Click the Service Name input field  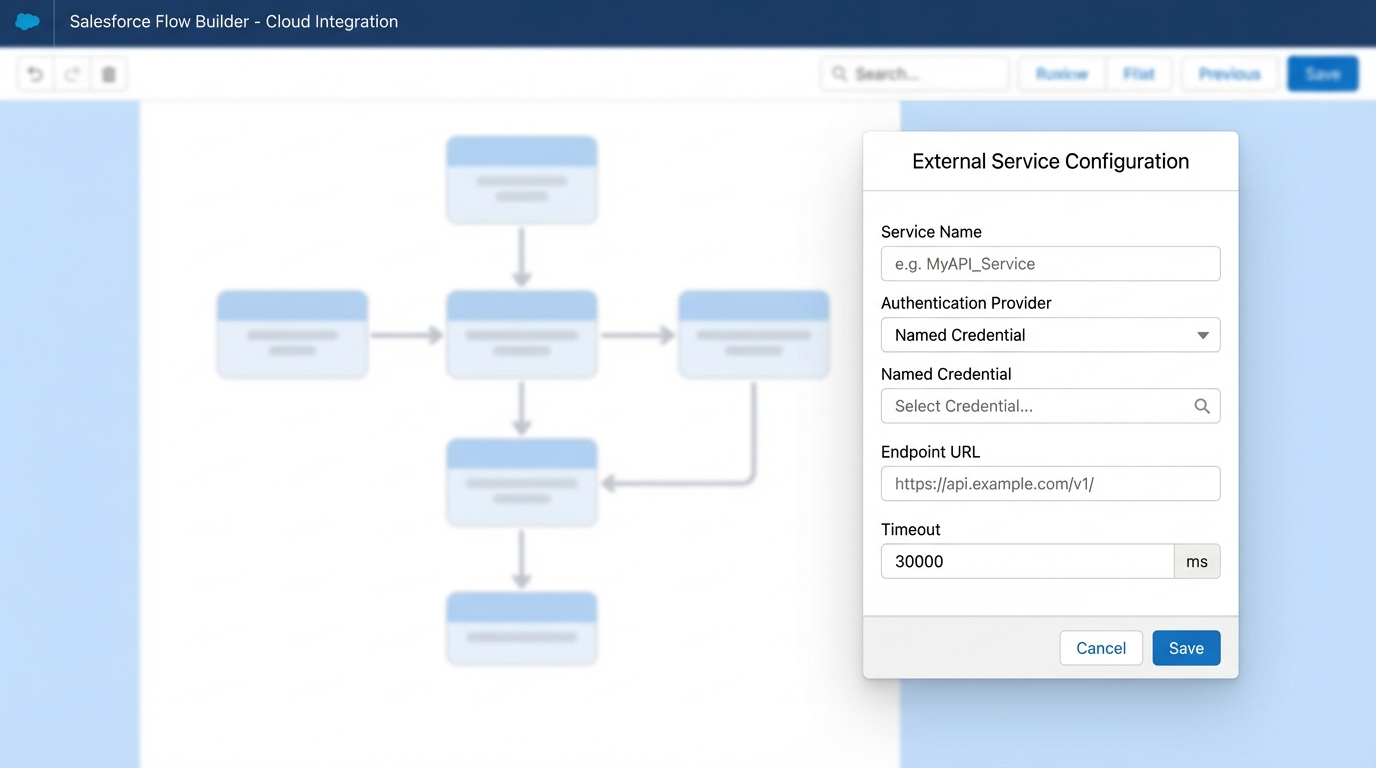click(x=1049, y=263)
